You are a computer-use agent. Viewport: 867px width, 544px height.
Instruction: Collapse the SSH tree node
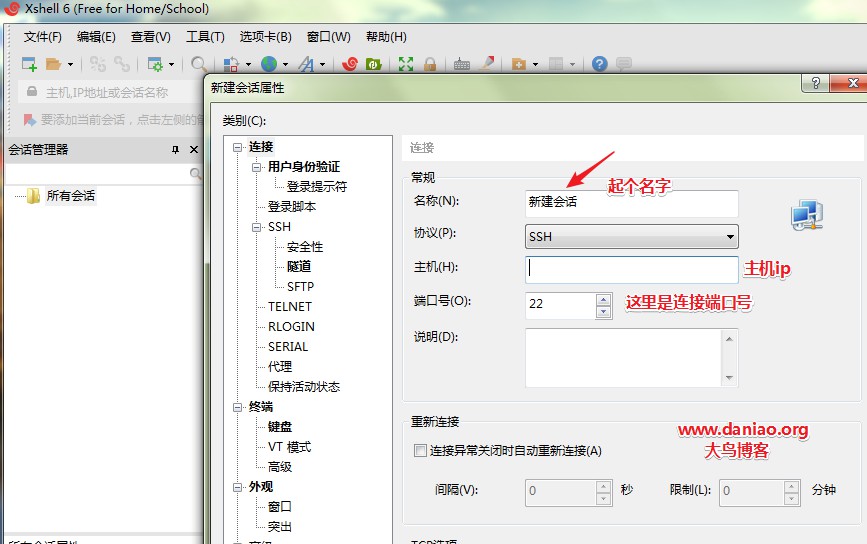click(256, 227)
